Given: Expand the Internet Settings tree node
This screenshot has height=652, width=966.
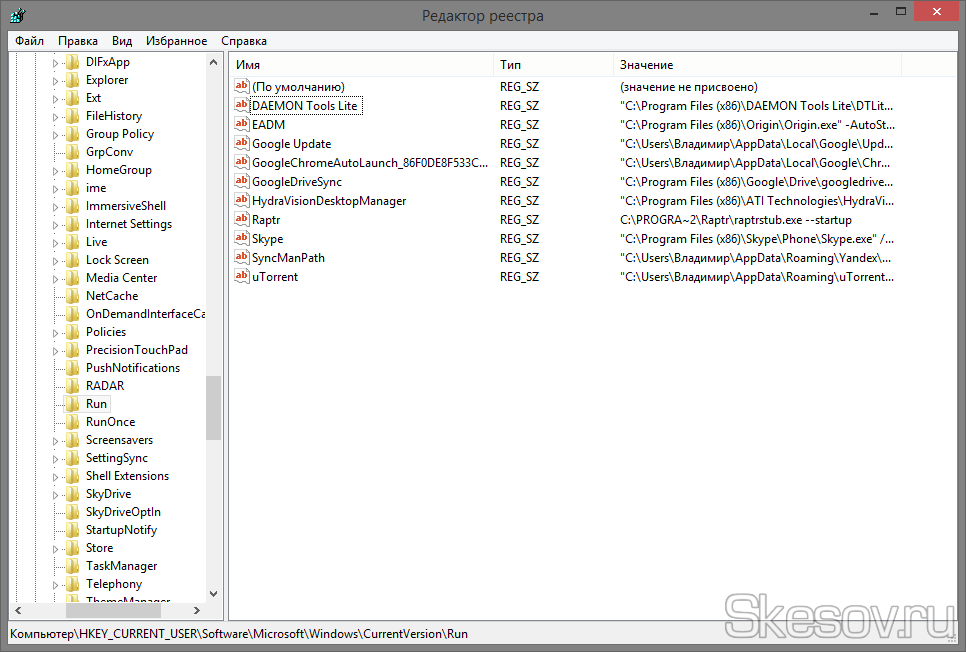Looking at the screenshot, I should click(56, 224).
